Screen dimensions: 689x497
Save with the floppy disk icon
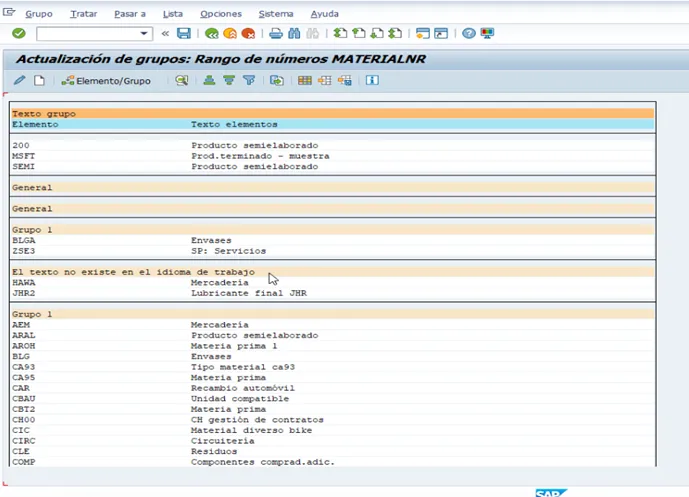pyautogui.click(x=184, y=33)
